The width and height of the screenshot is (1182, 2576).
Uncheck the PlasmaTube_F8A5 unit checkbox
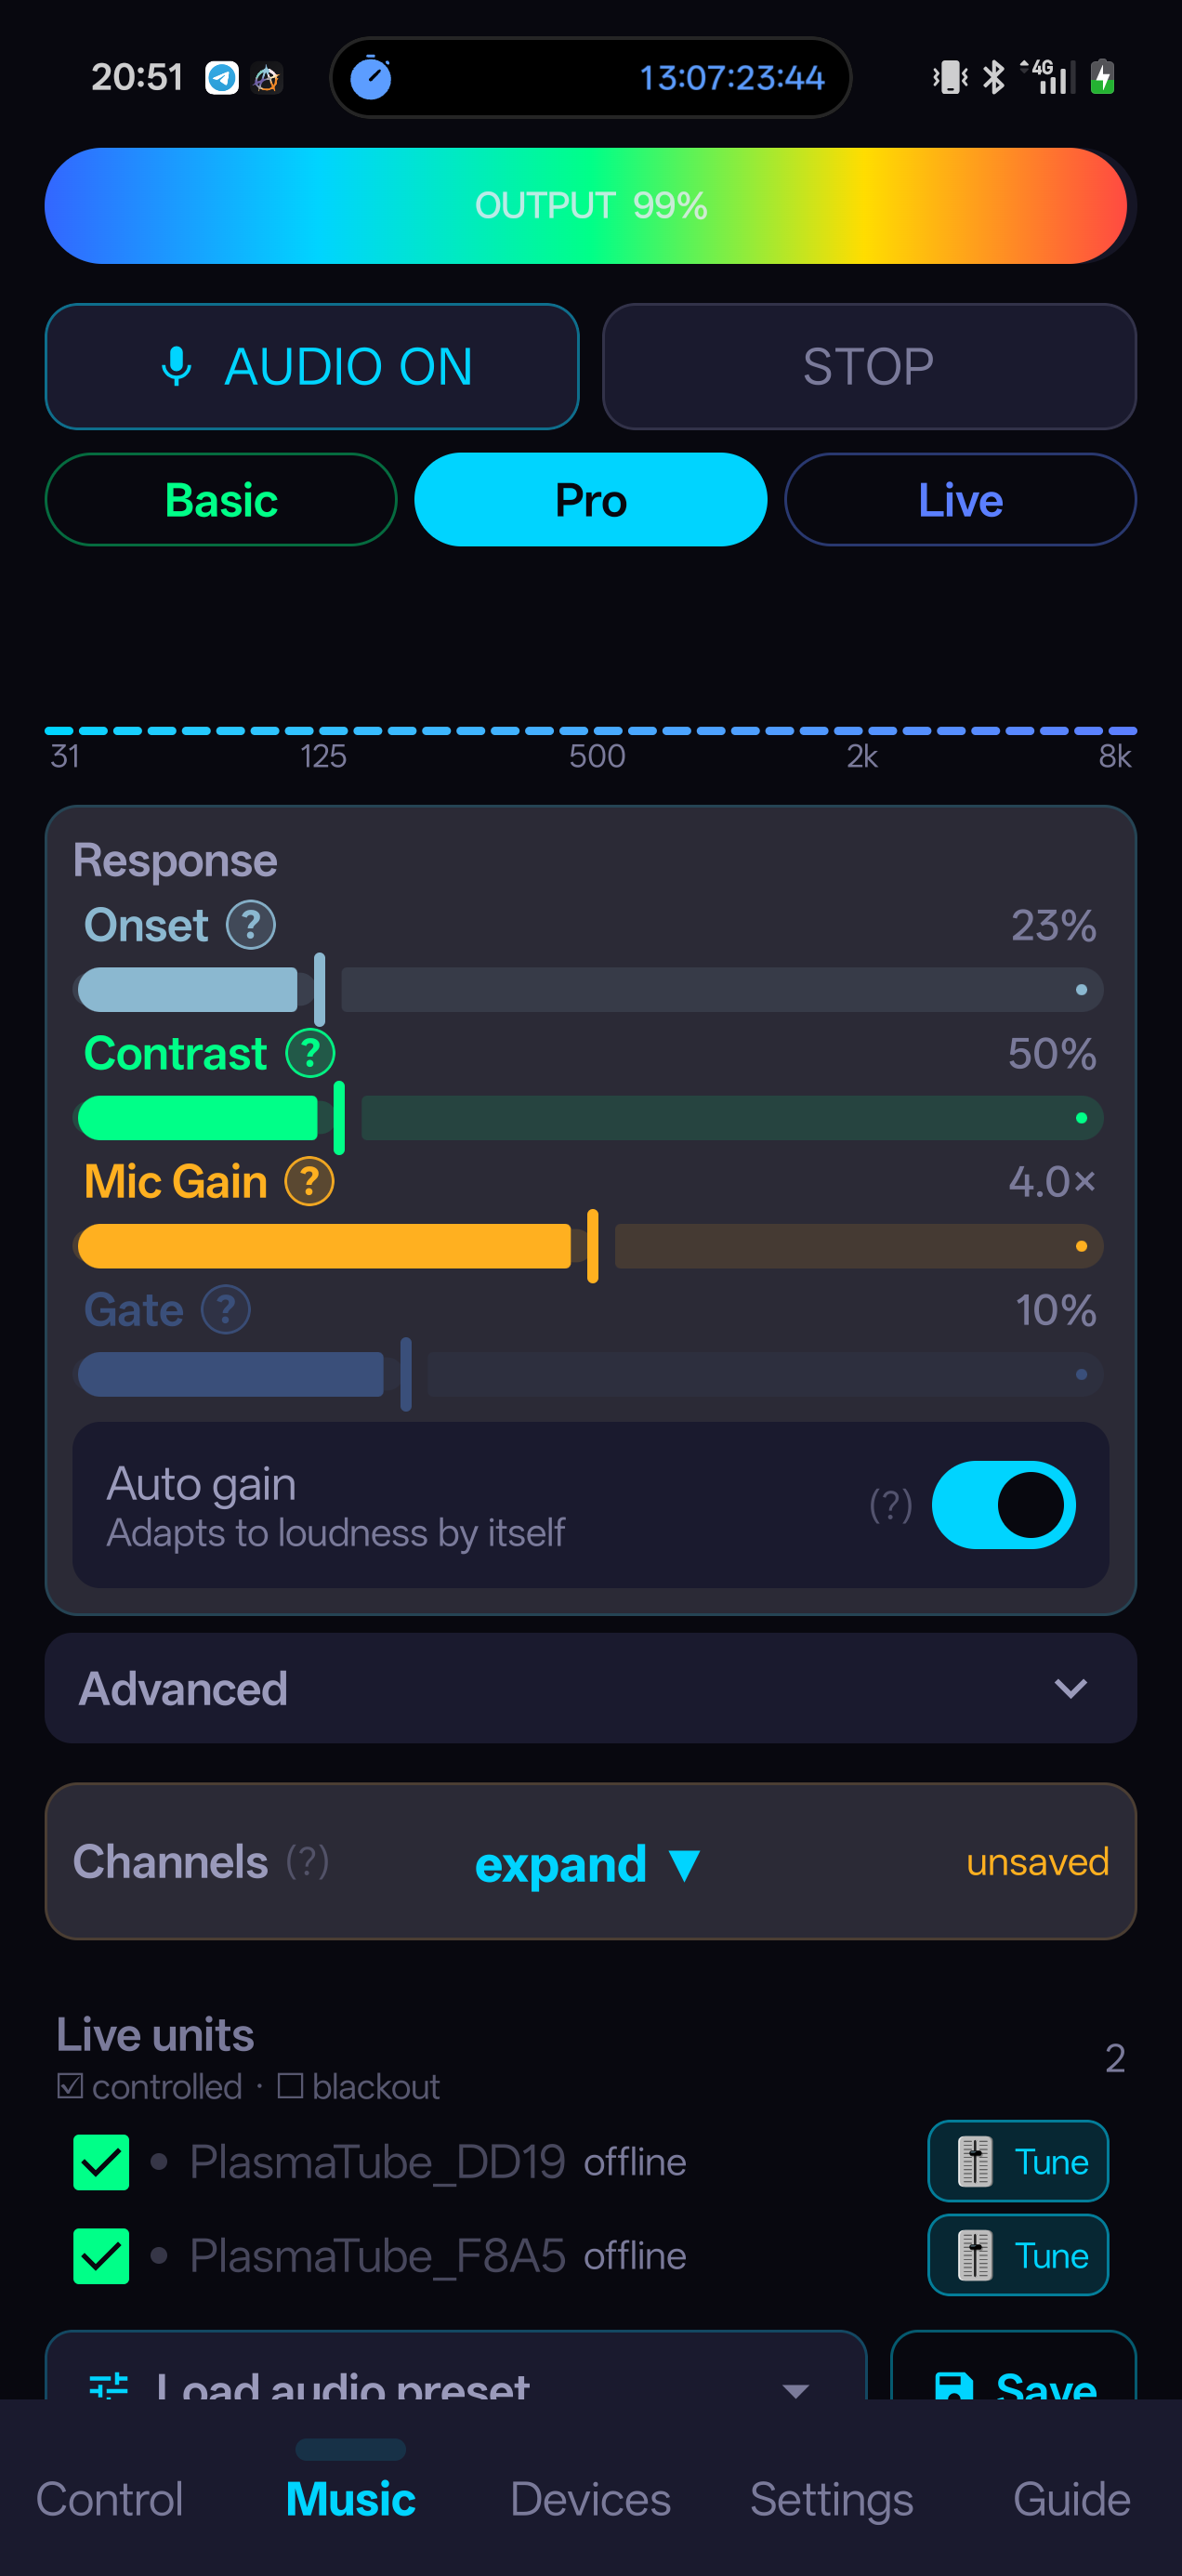(x=101, y=2256)
